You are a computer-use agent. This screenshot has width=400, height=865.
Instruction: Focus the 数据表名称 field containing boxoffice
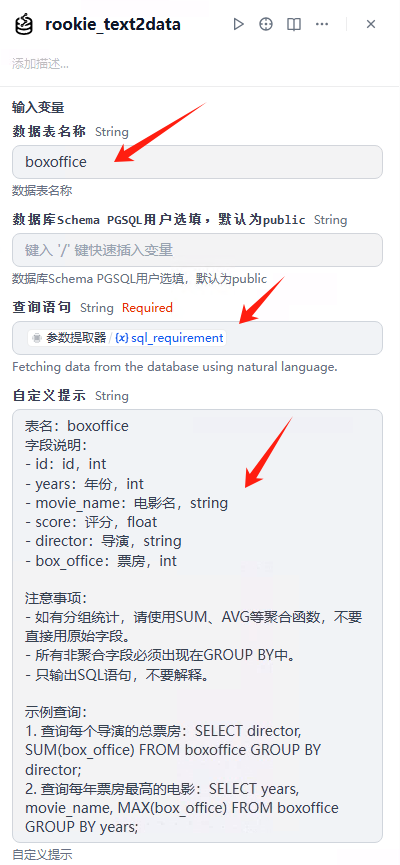coord(198,162)
